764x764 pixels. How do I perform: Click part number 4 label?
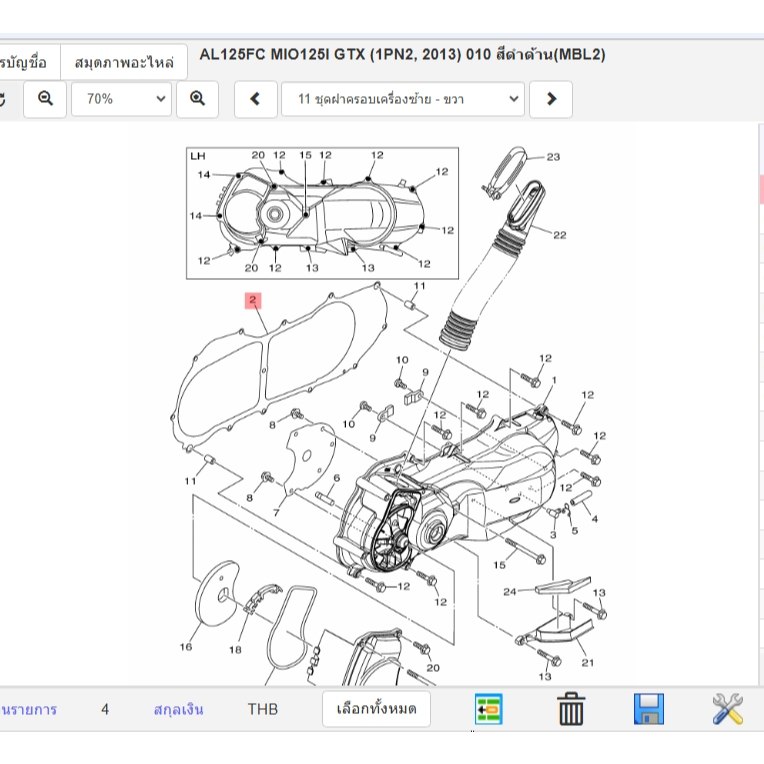[594, 519]
